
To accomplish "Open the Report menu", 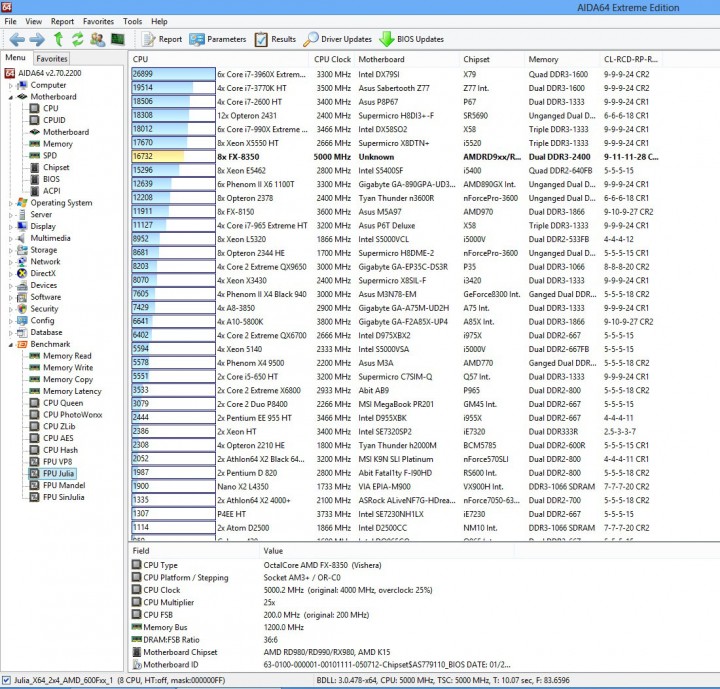I will click(x=62, y=22).
